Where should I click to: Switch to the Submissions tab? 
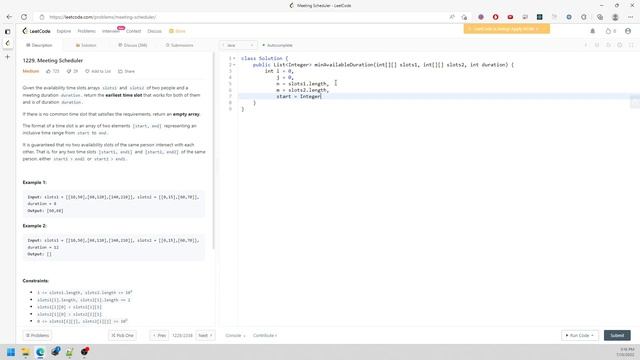180,45
